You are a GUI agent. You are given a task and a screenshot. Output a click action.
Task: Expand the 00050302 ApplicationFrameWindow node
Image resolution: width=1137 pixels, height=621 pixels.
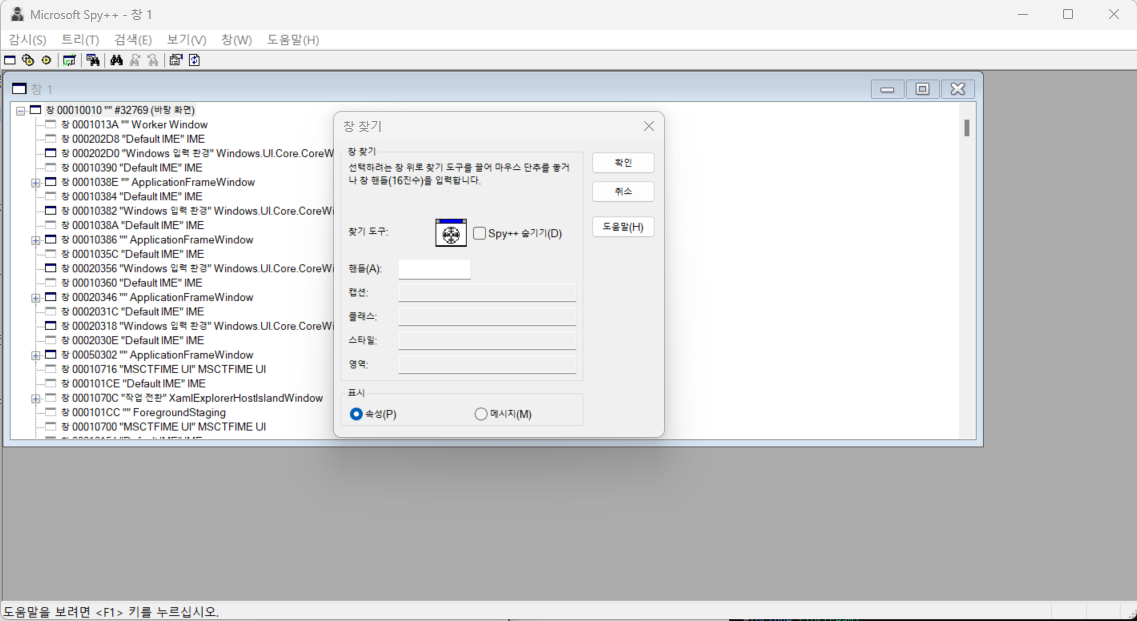pyautogui.click(x=36, y=355)
